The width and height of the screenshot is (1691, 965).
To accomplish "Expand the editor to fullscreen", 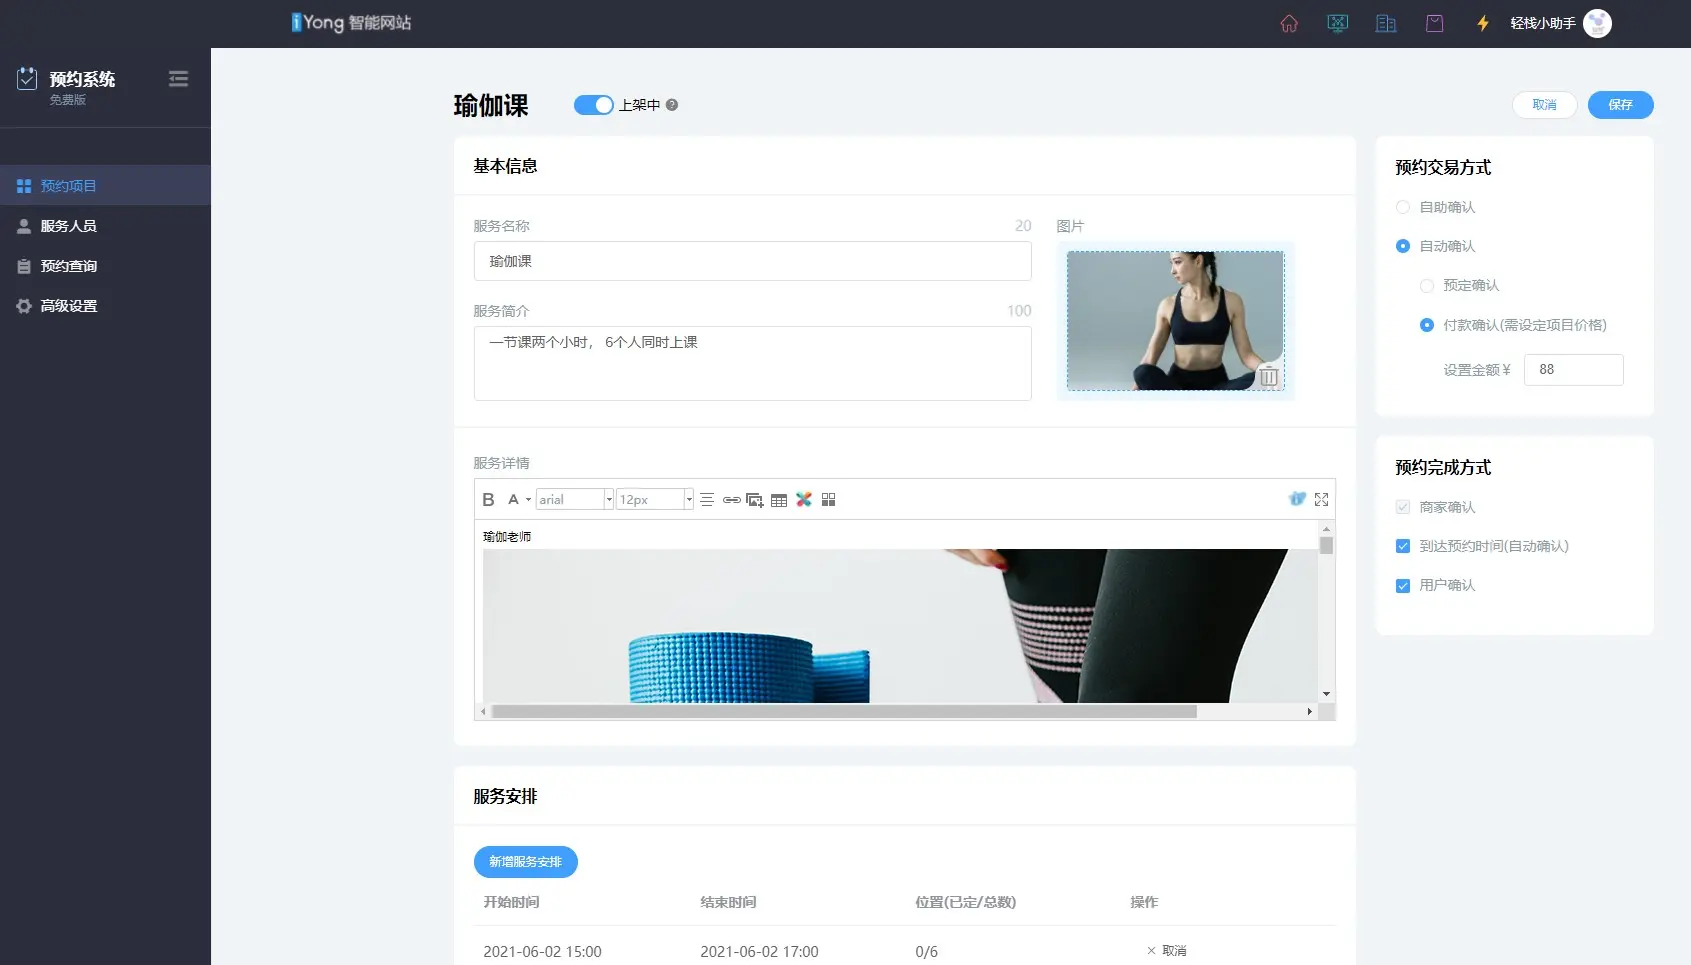I will (1321, 499).
